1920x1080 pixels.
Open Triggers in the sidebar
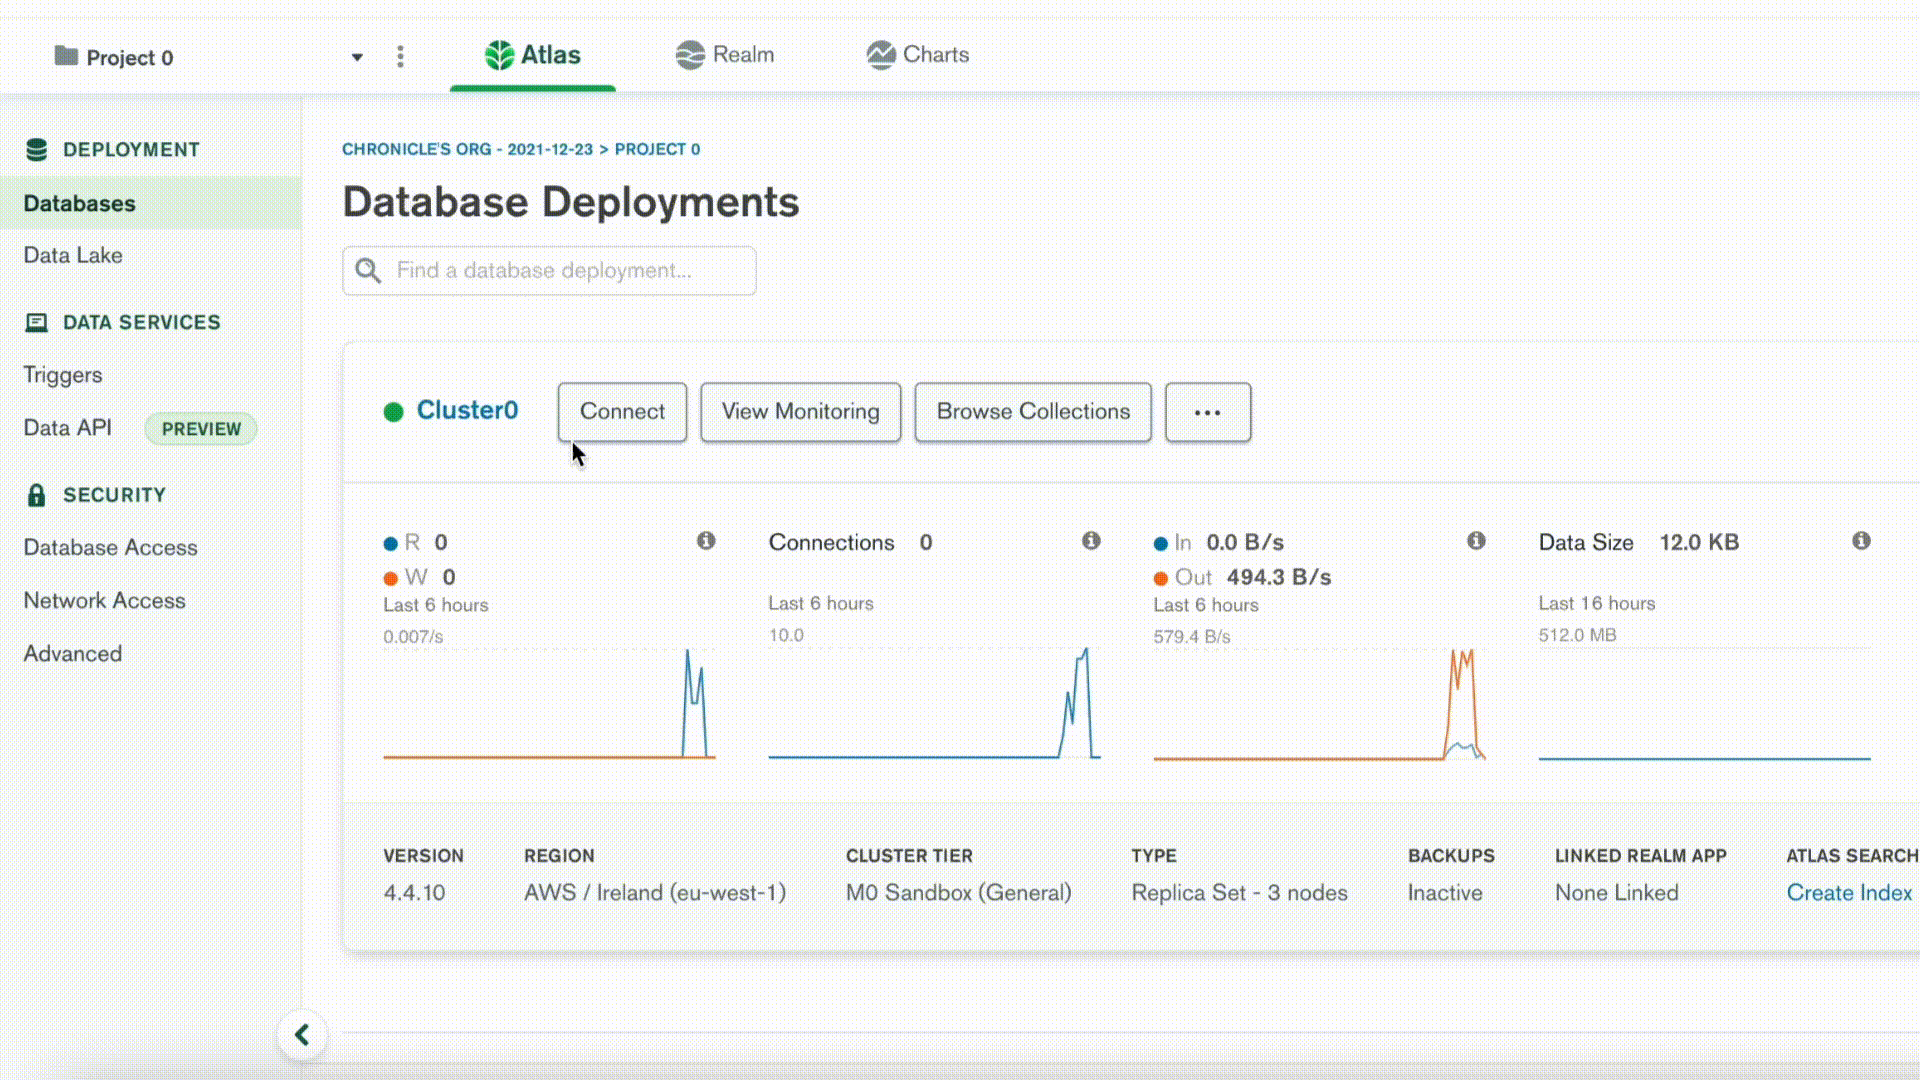[x=63, y=375]
